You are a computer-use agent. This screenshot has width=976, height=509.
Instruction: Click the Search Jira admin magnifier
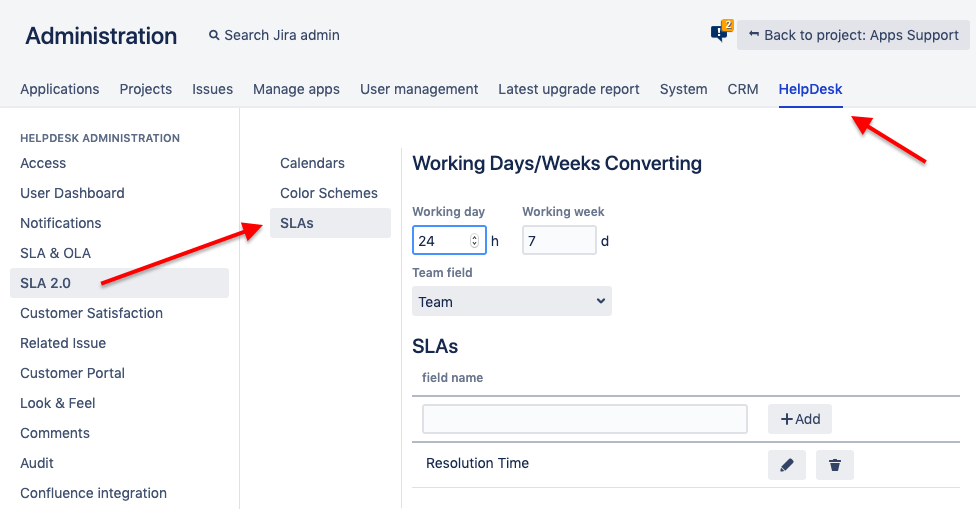pos(214,36)
